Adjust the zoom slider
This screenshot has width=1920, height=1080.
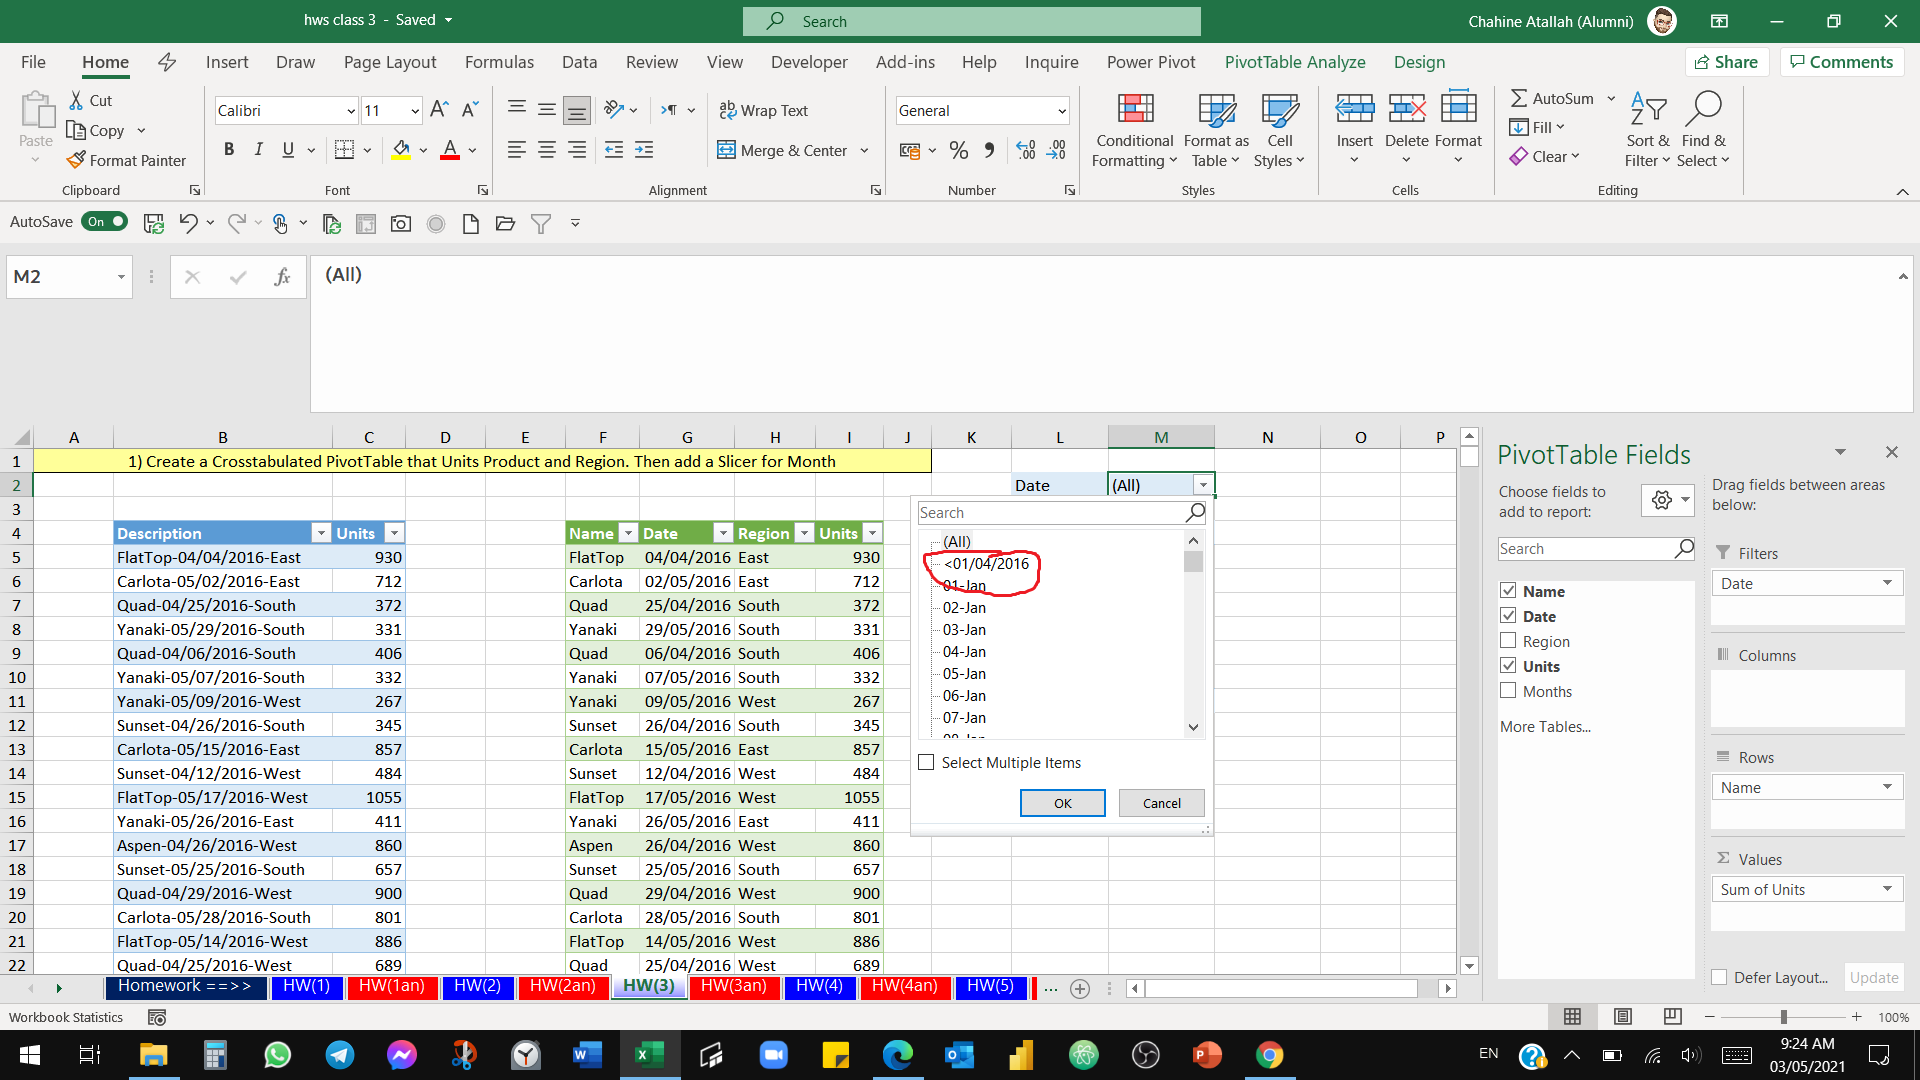1784,1016
